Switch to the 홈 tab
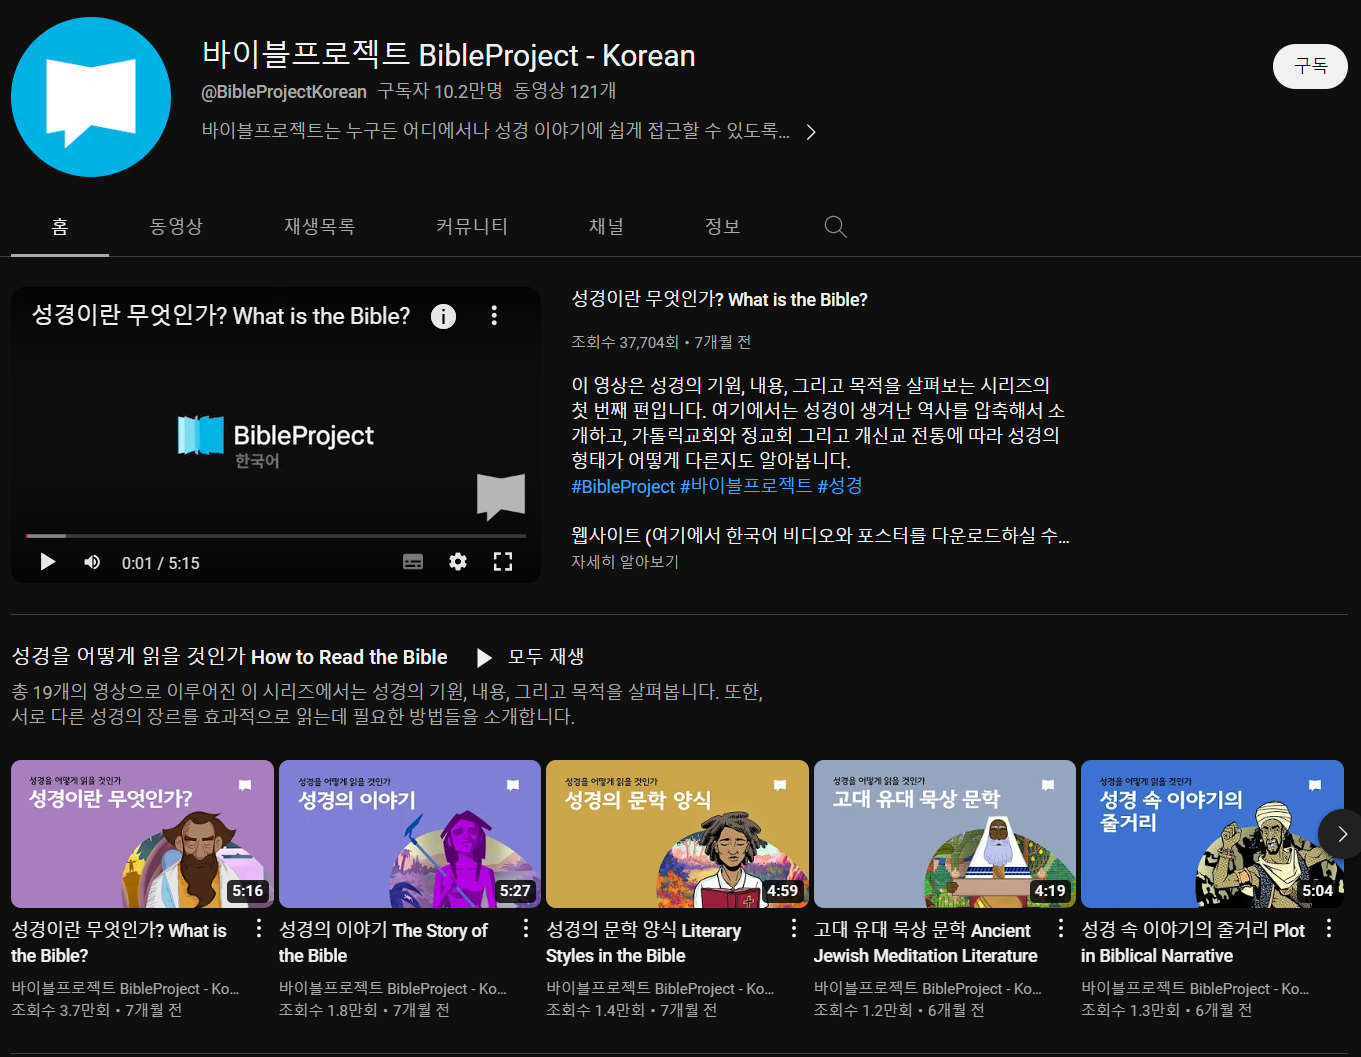This screenshot has height=1057, width=1361. point(60,227)
